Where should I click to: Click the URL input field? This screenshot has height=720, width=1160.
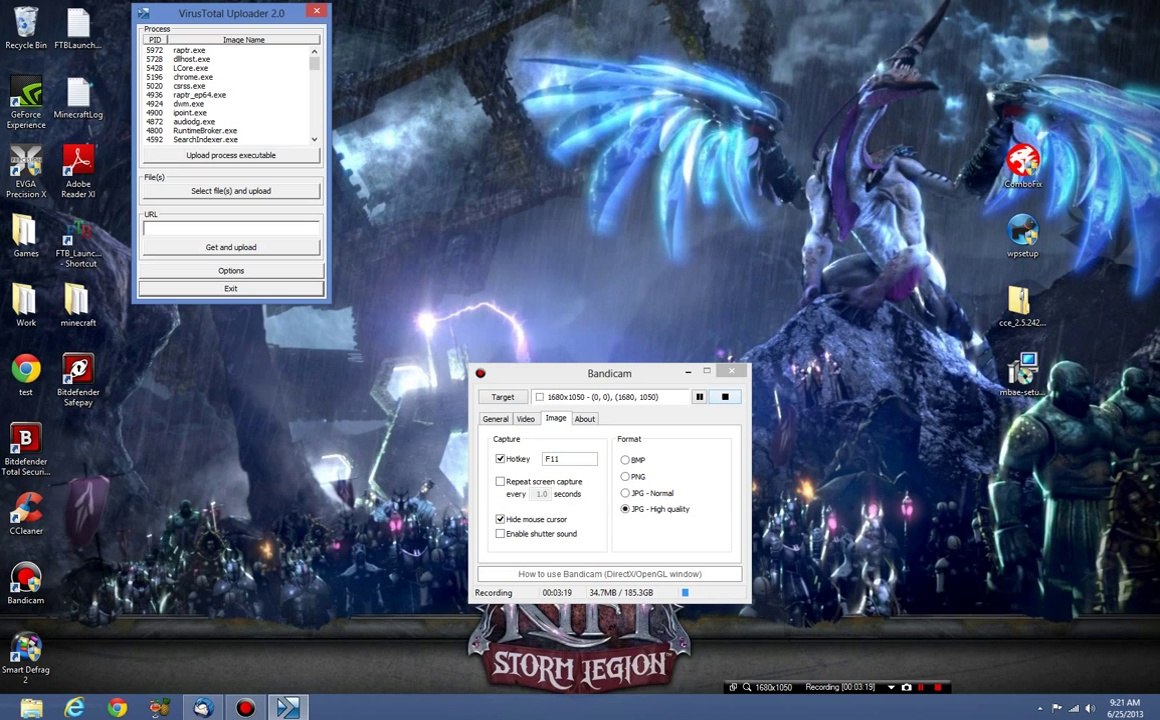tap(231, 228)
